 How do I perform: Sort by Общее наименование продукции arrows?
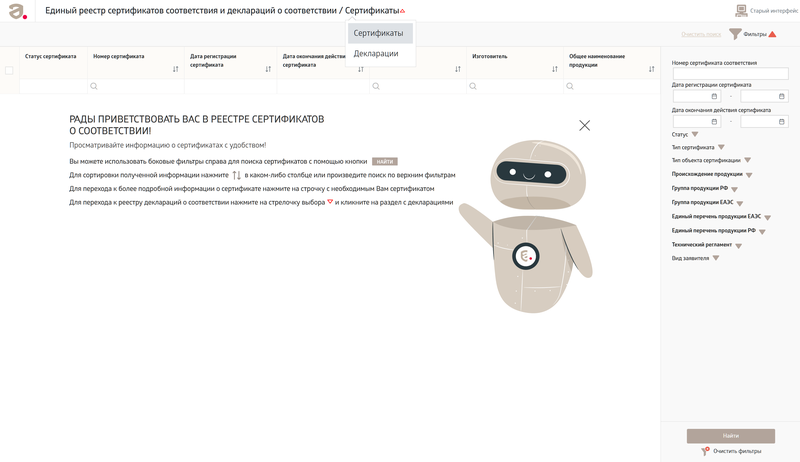click(652, 69)
